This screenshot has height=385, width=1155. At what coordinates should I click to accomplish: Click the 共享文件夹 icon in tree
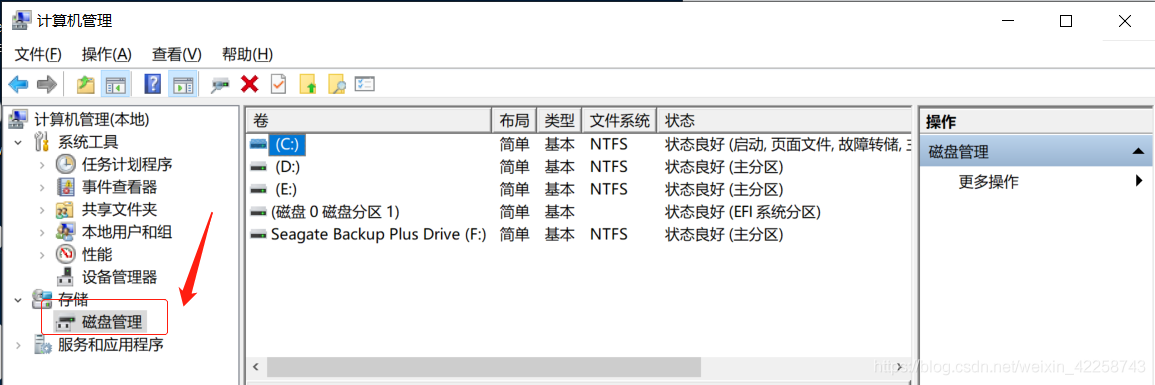tap(66, 210)
